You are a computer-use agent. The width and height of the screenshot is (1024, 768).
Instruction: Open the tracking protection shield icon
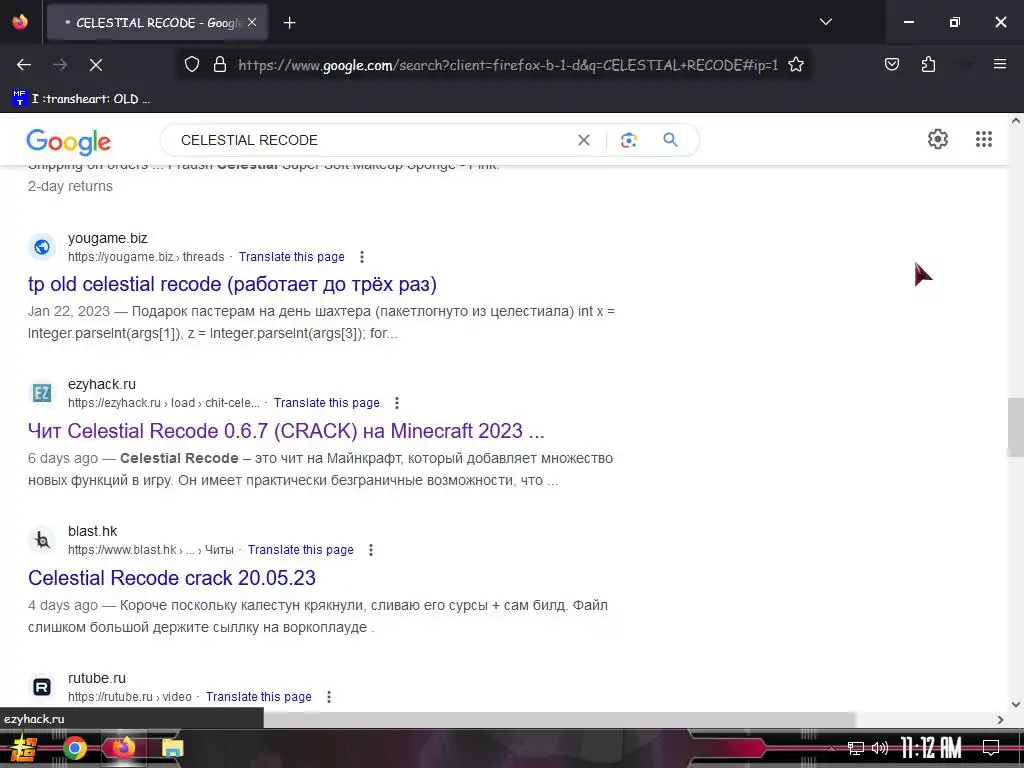click(x=191, y=65)
